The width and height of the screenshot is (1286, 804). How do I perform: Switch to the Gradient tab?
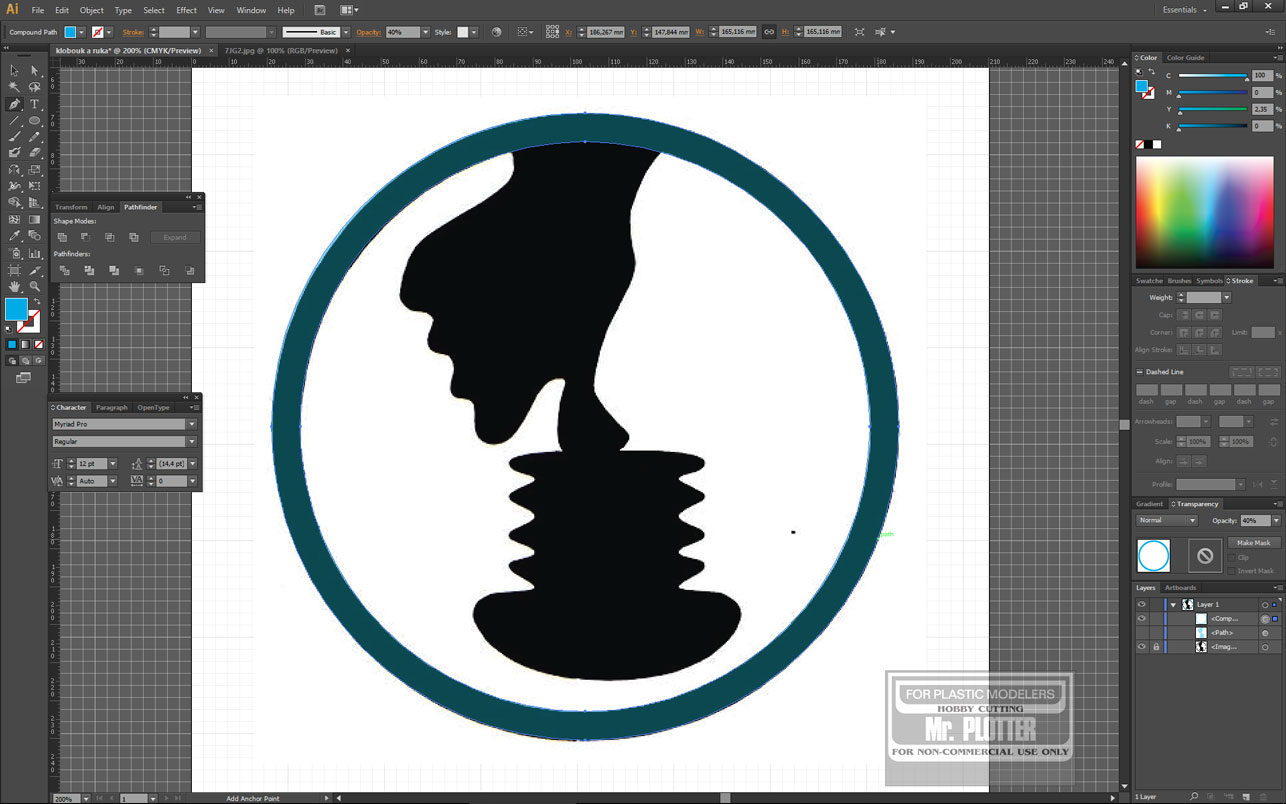click(x=1150, y=504)
